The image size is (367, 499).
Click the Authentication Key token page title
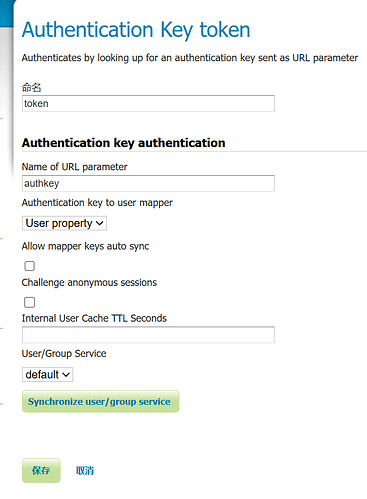[136, 30]
